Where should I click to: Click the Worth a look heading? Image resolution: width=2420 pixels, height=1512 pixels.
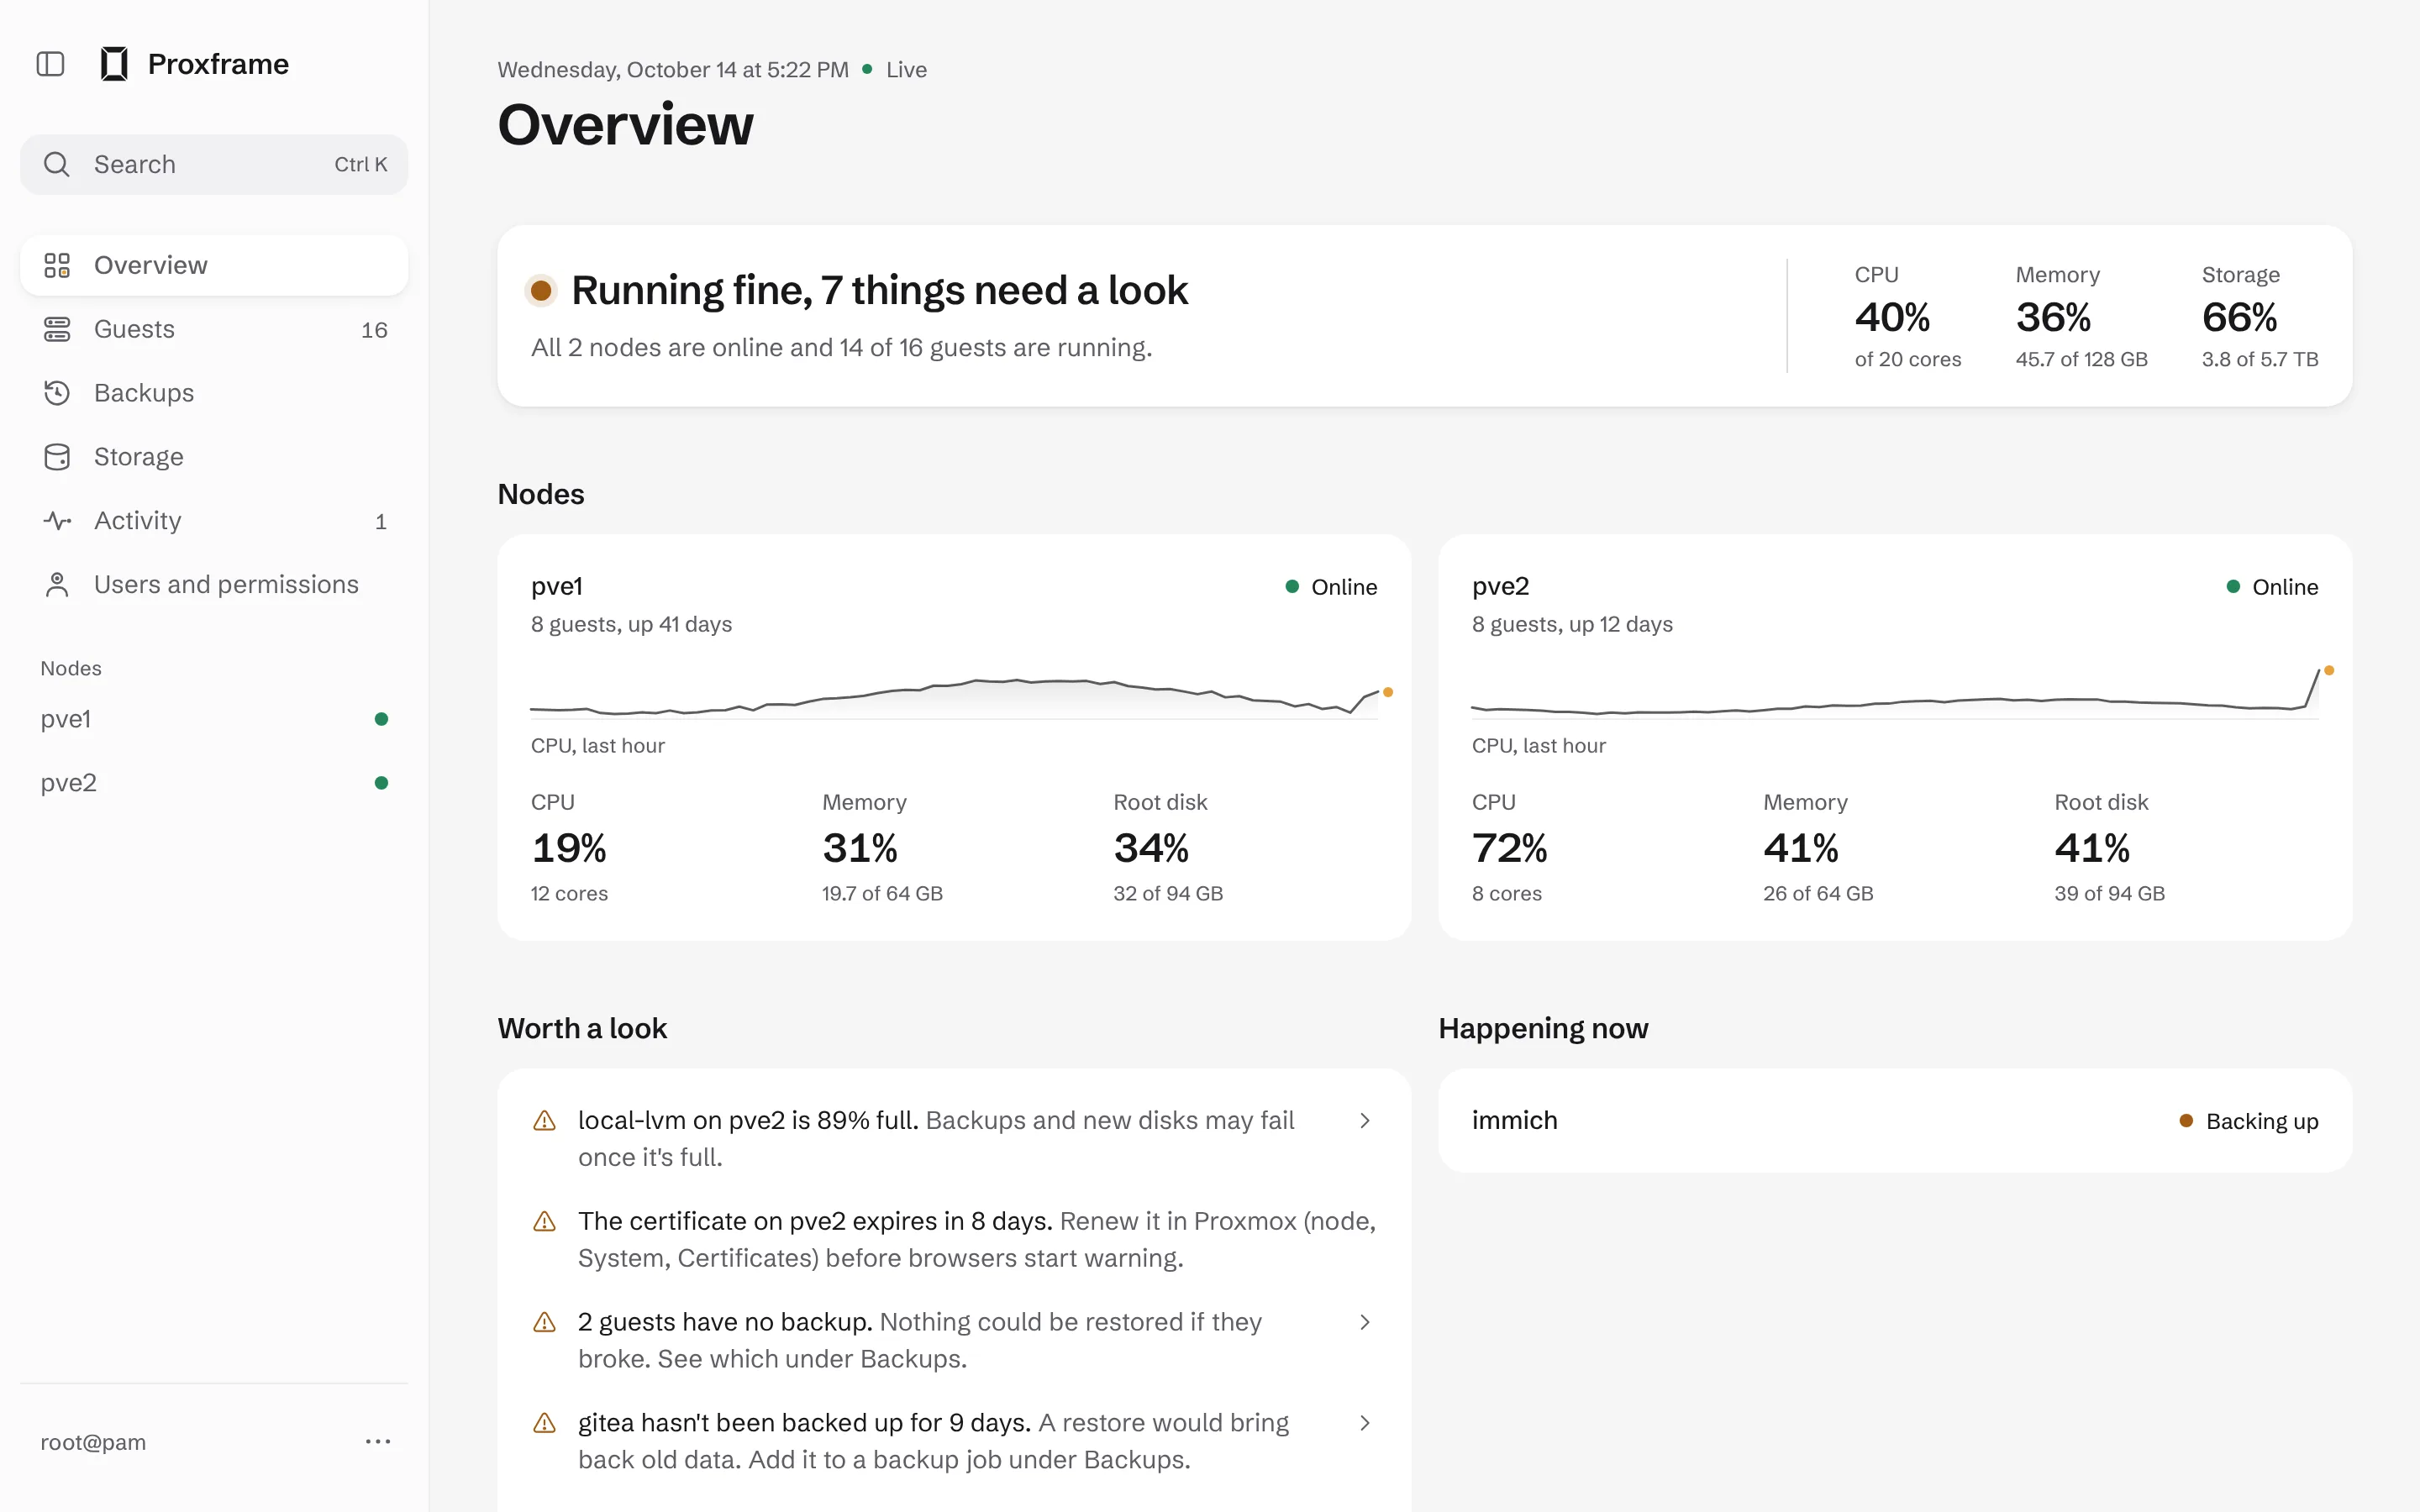click(582, 1028)
